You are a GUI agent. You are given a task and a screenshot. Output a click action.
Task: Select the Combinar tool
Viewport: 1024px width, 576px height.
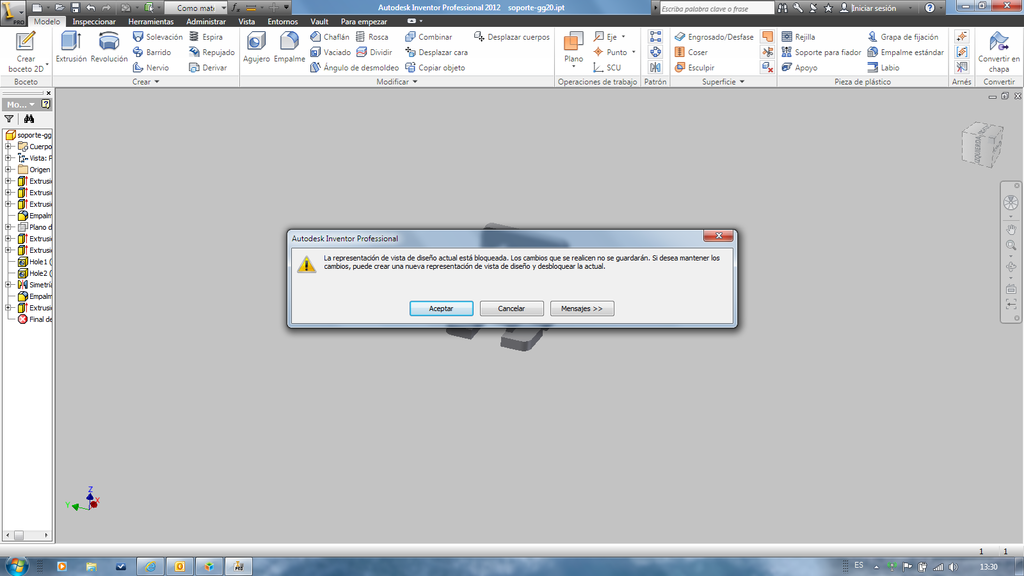click(428, 37)
